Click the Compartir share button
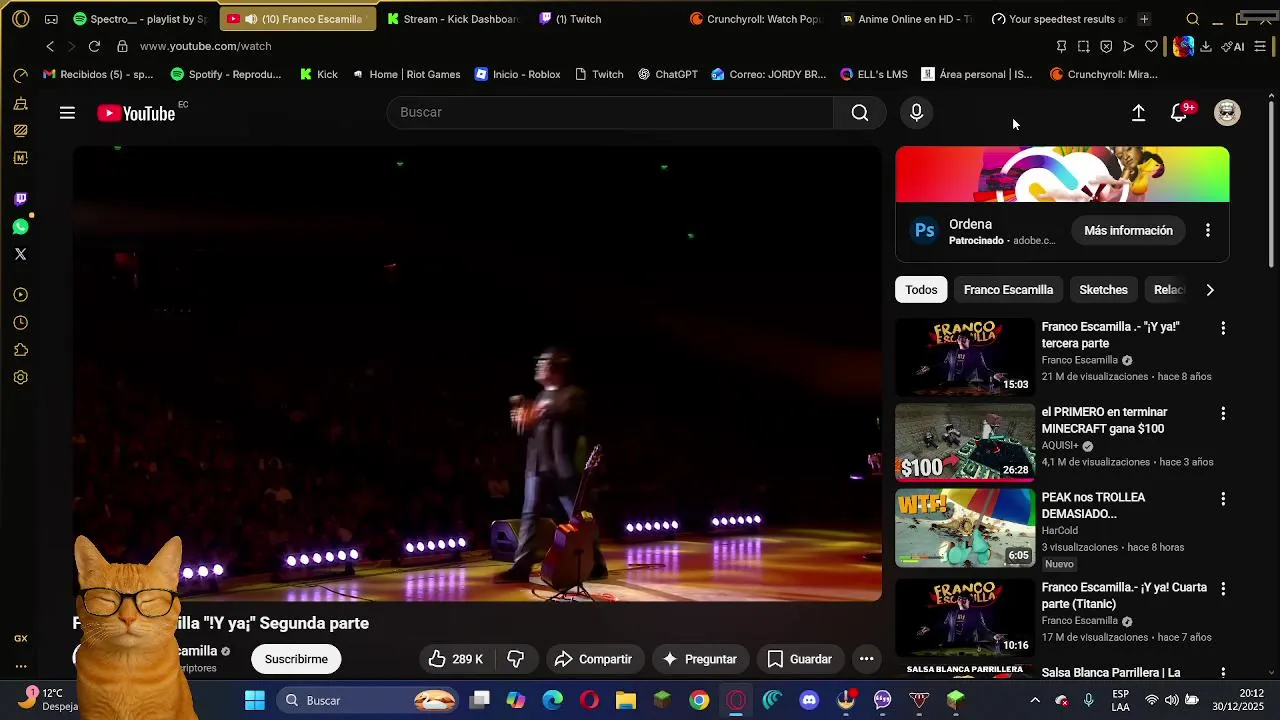The image size is (1280, 720). click(594, 659)
